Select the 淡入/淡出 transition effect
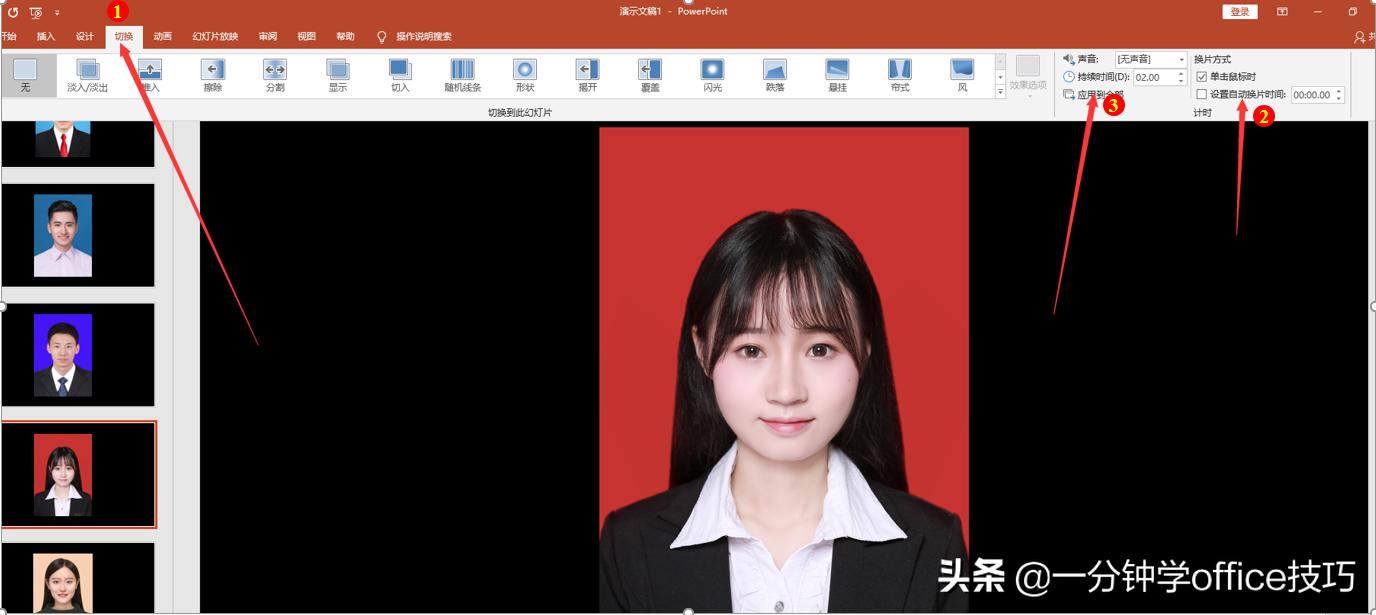Image resolution: width=1376 pixels, height=615 pixels. [x=88, y=73]
